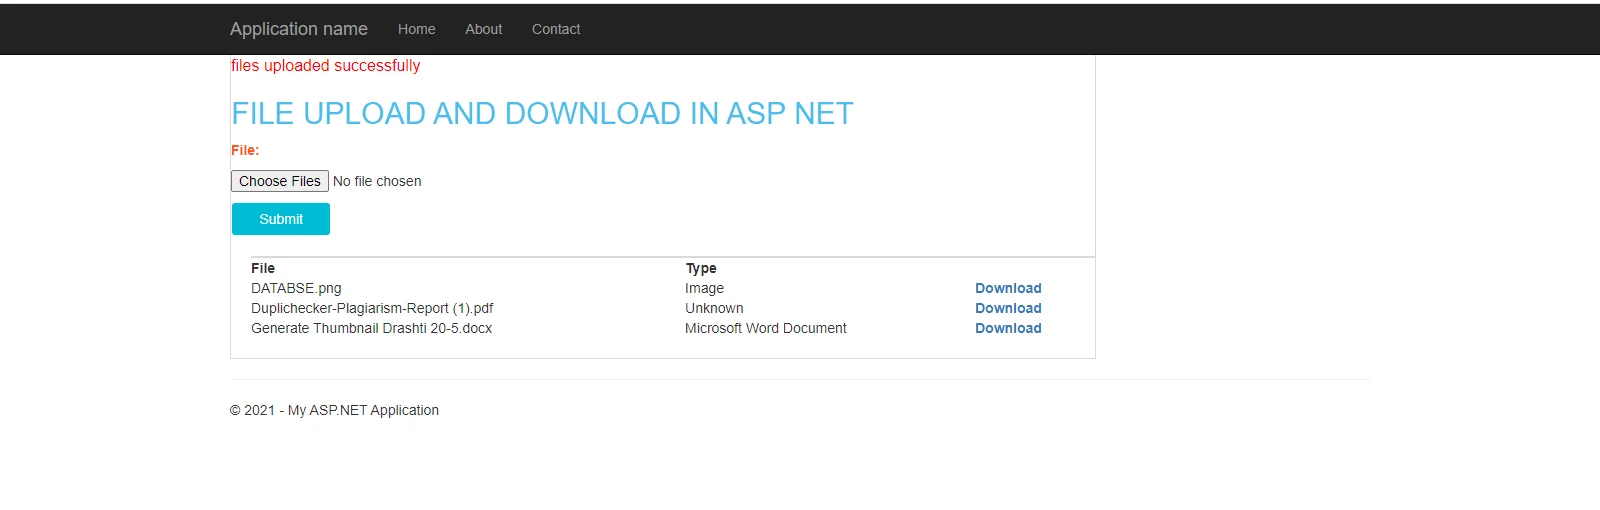
Task: Click the 2021 My ASP.NET Application footer
Action: coord(334,410)
